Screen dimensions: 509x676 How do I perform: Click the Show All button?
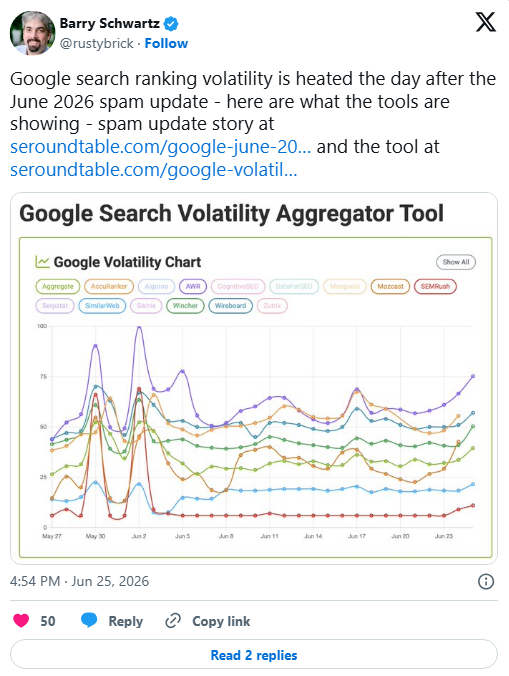click(x=456, y=262)
